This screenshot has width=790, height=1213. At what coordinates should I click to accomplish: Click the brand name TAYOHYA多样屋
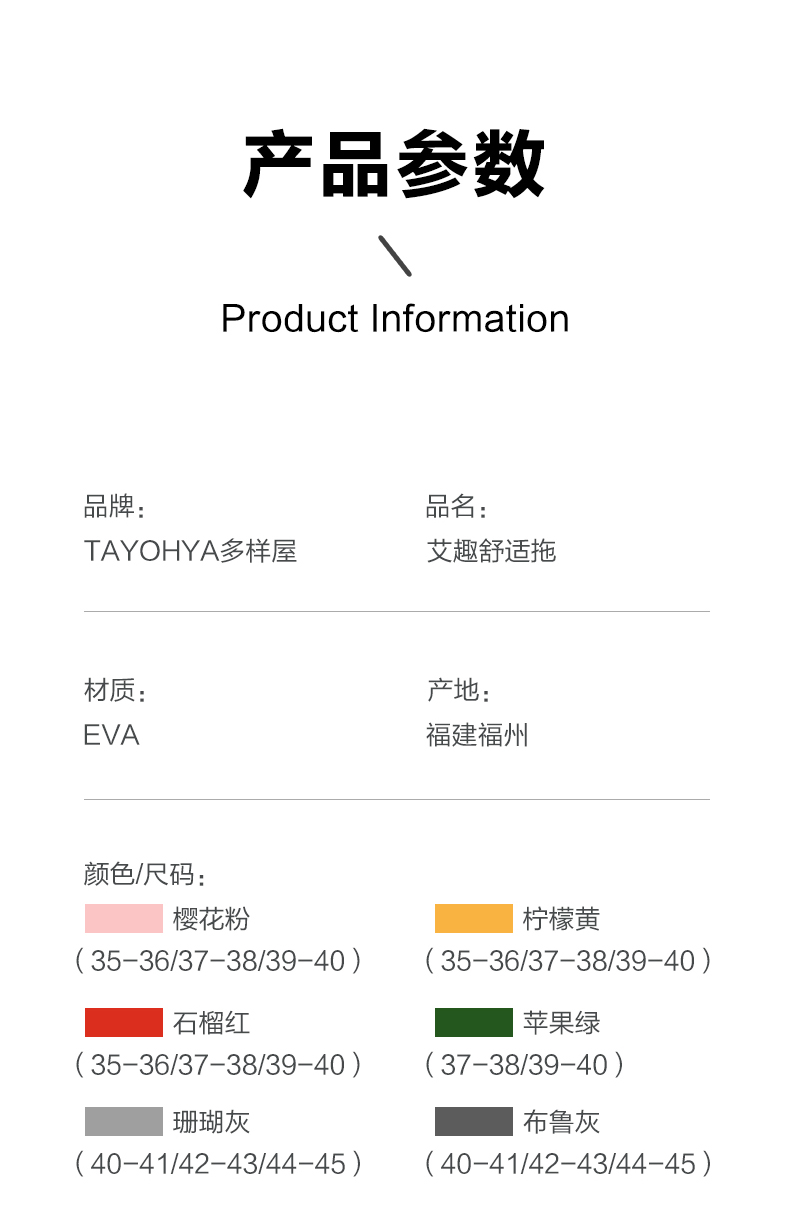click(190, 551)
